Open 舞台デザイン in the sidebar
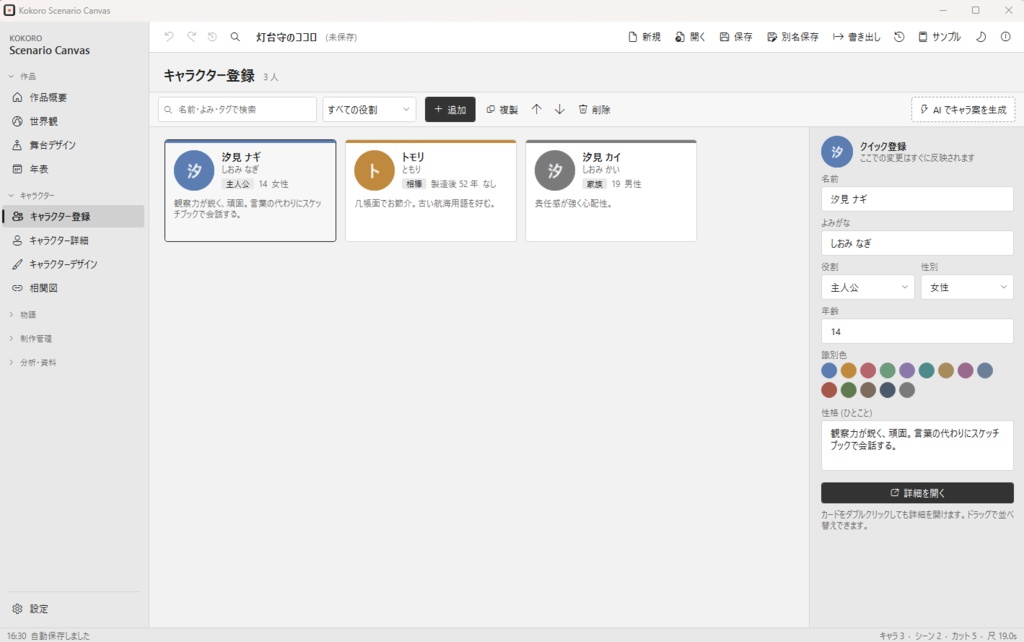The width and height of the screenshot is (1024, 642). tap(72, 145)
